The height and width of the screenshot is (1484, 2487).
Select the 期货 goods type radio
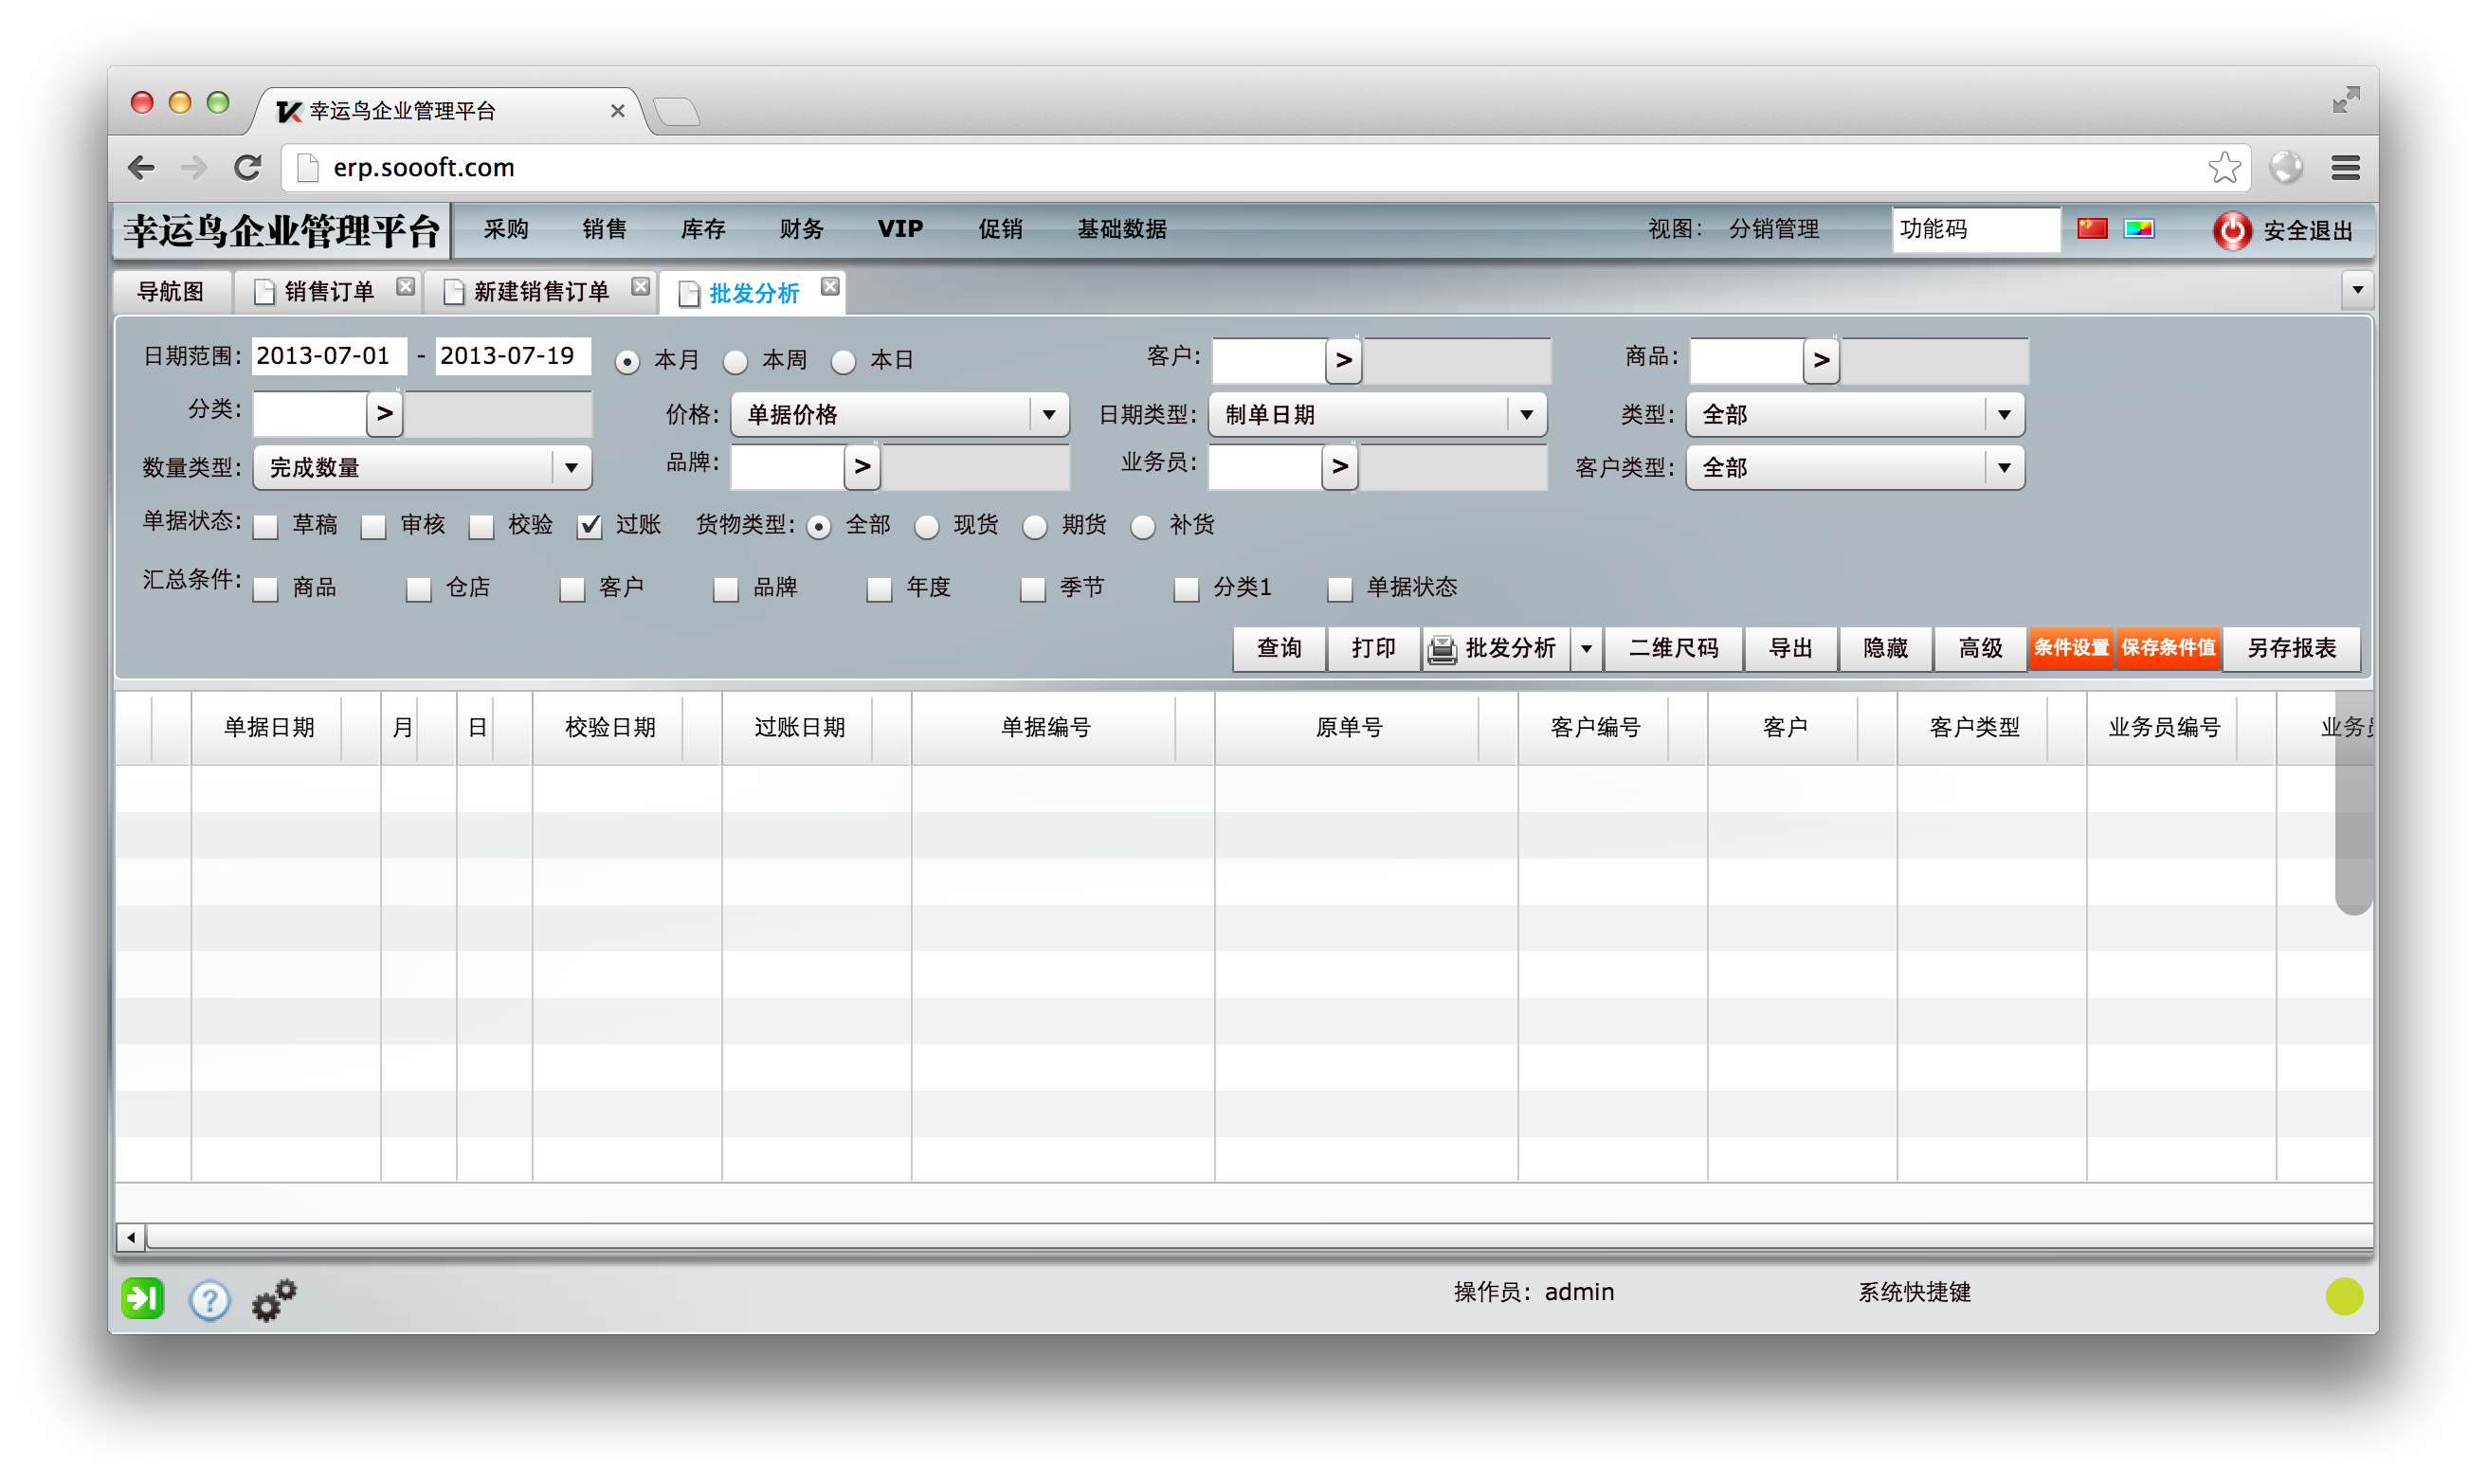(x=1035, y=527)
